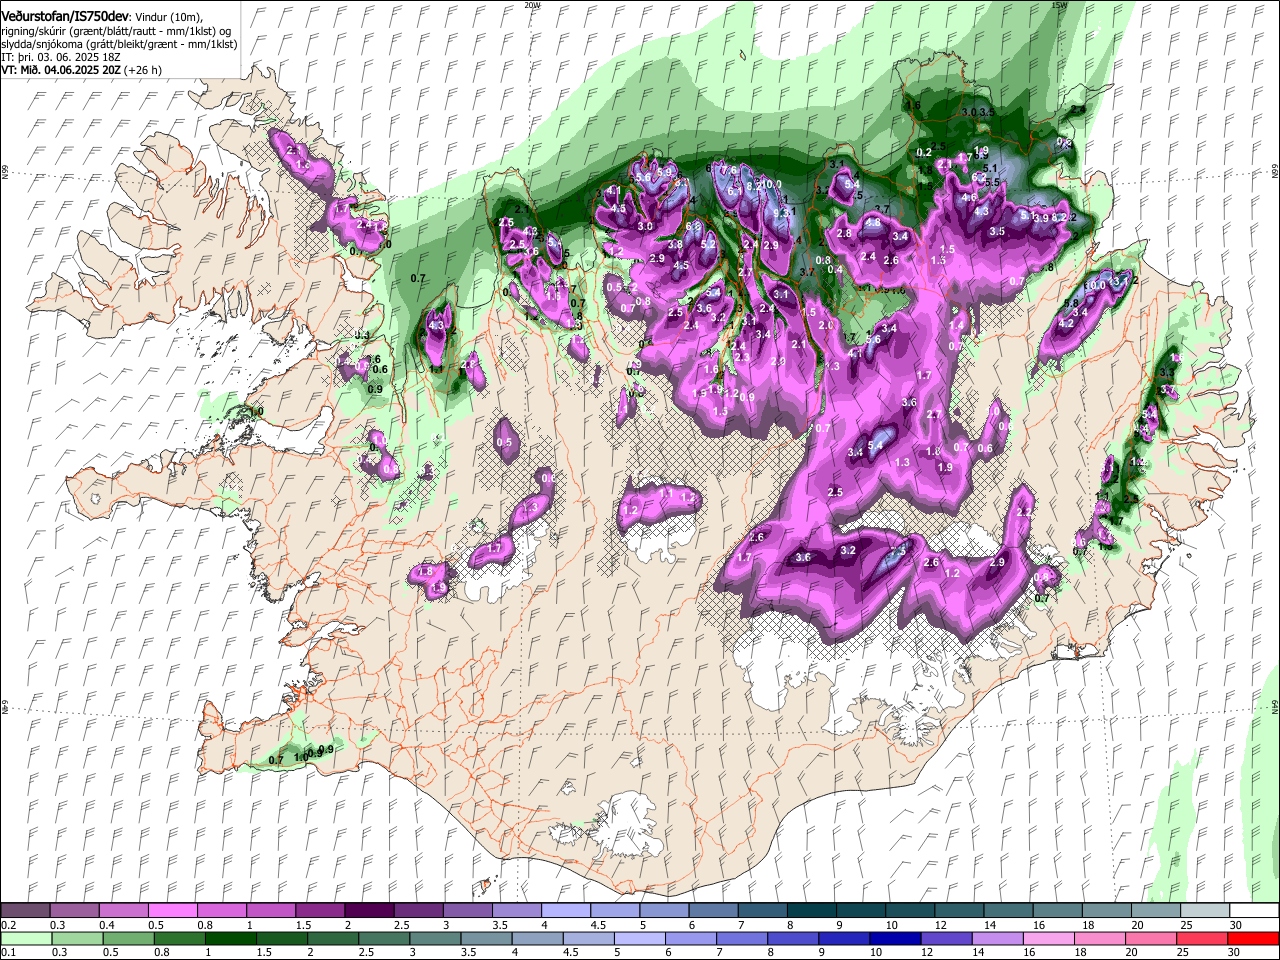
Task: Click the '20' label on the upper snow scale
Action: point(1137,925)
